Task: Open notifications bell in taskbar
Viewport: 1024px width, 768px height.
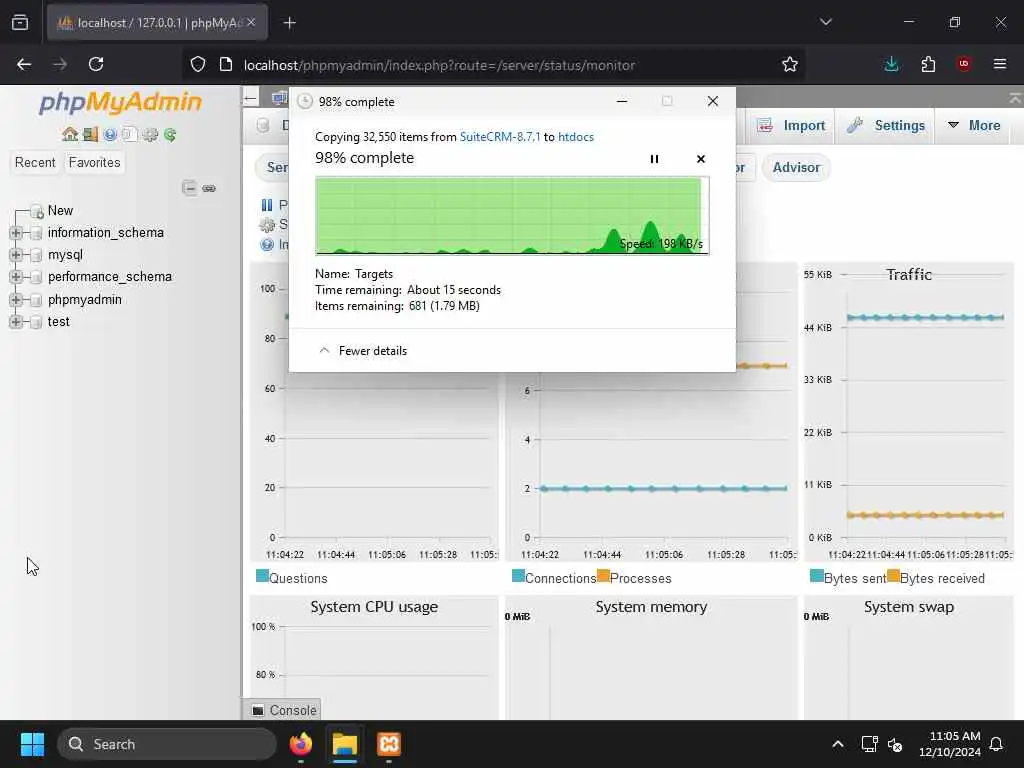Action: [x=997, y=744]
